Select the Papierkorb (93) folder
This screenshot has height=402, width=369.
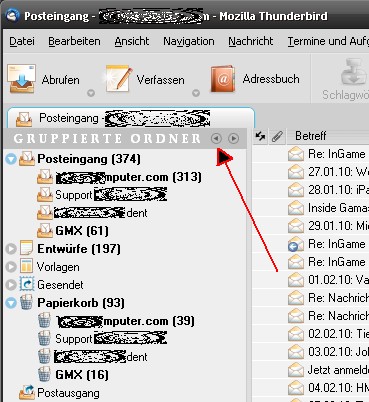click(x=81, y=303)
